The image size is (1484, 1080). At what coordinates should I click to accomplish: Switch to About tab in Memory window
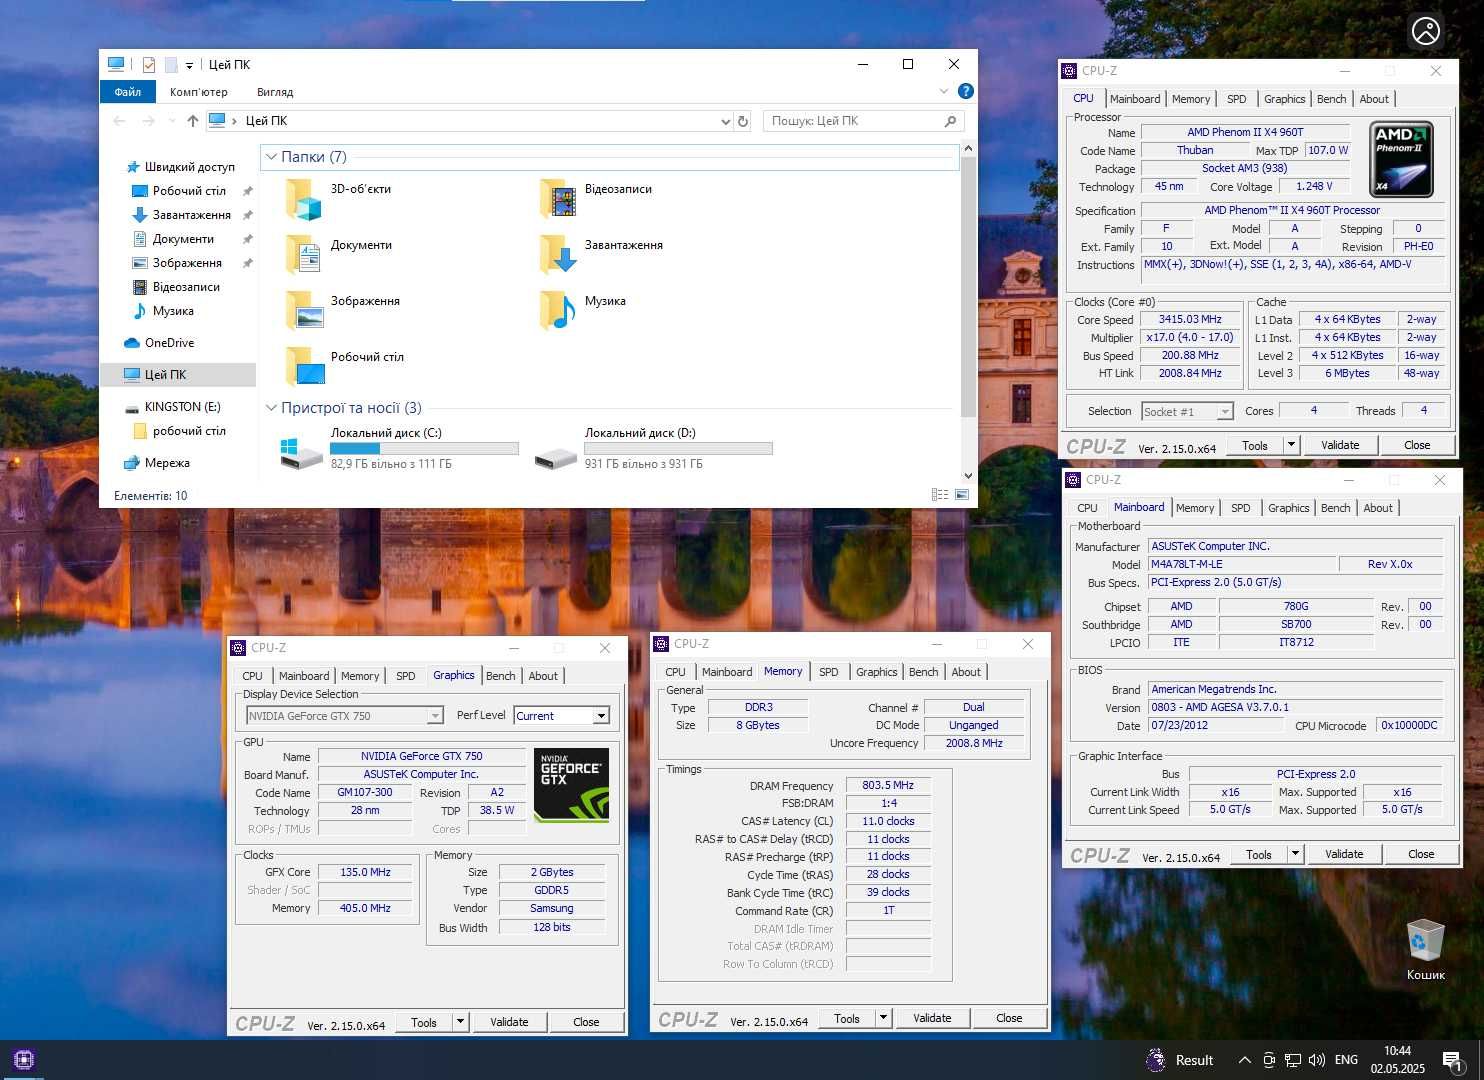point(965,672)
